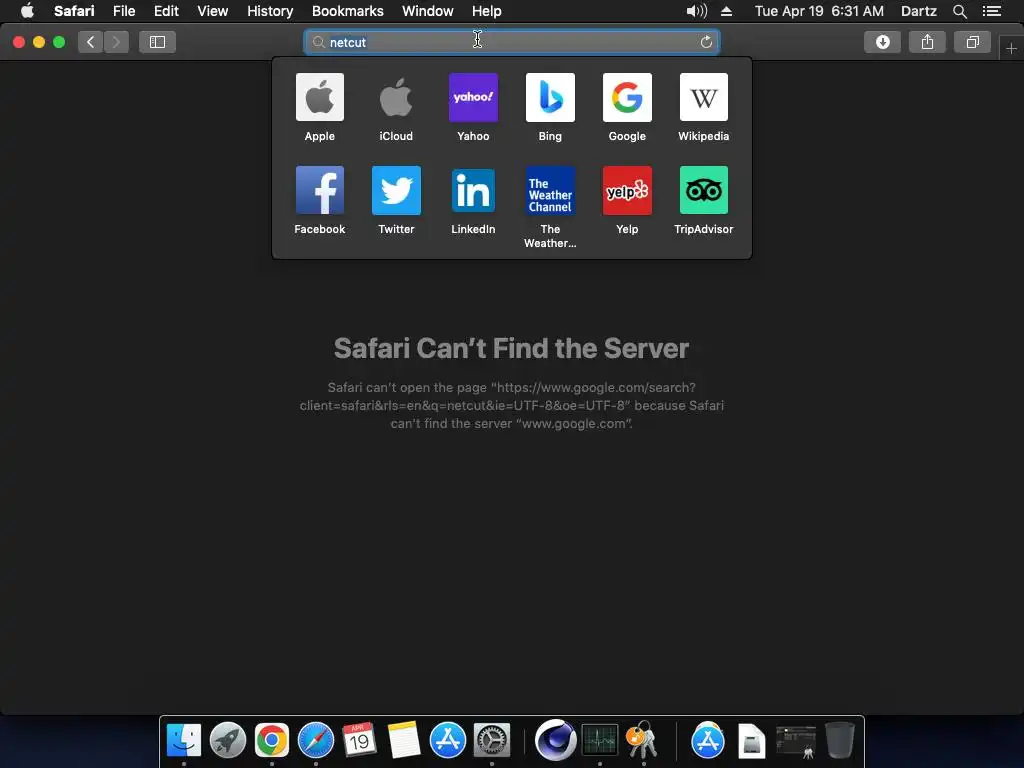Open the History menu
The height and width of the screenshot is (768, 1024).
pos(270,11)
